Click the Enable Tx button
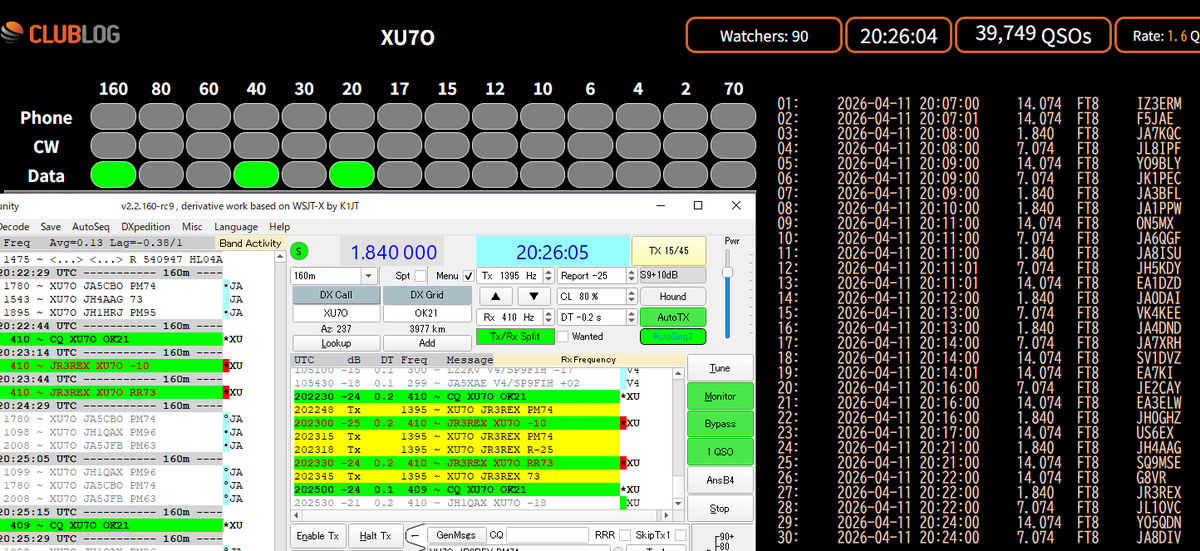The image size is (1200, 551). 318,536
